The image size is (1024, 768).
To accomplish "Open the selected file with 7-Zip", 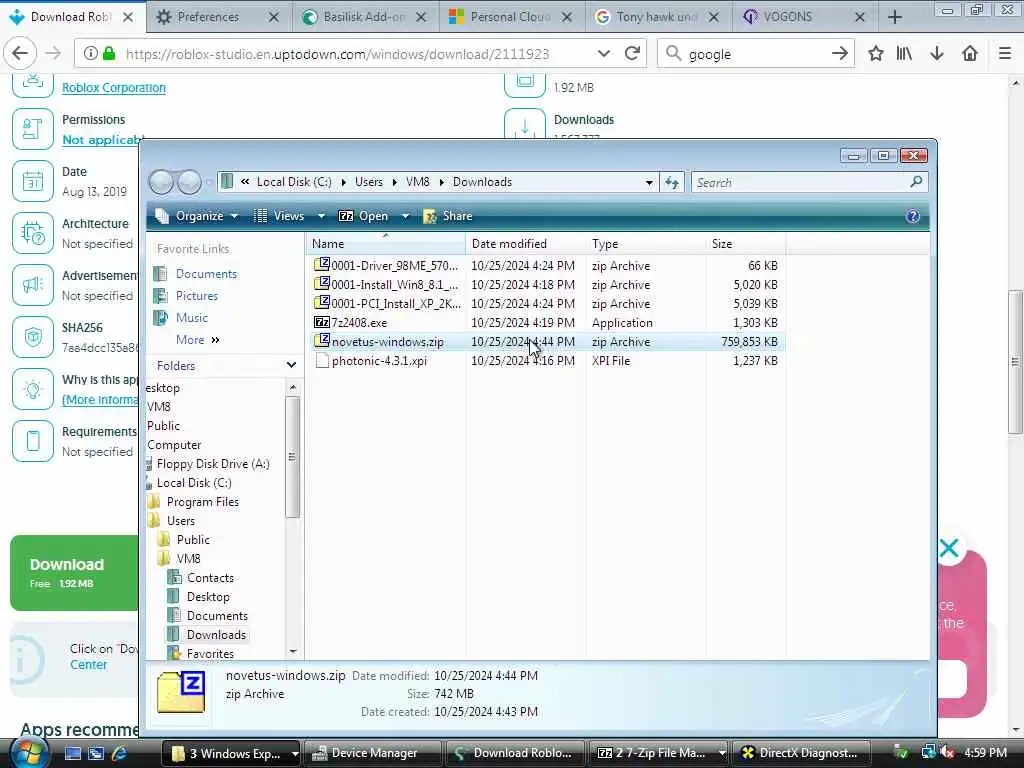I will point(364,216).
